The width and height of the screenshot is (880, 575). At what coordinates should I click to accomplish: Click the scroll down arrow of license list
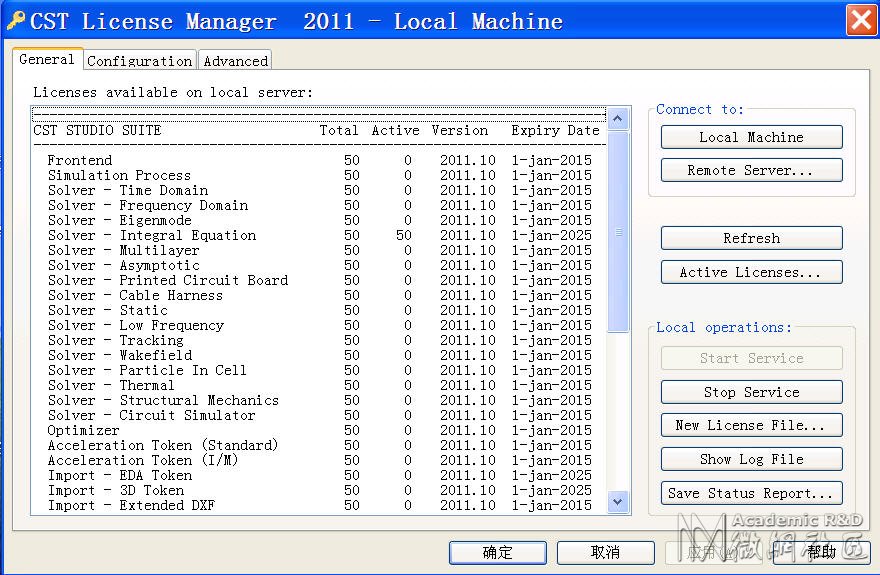618,502
